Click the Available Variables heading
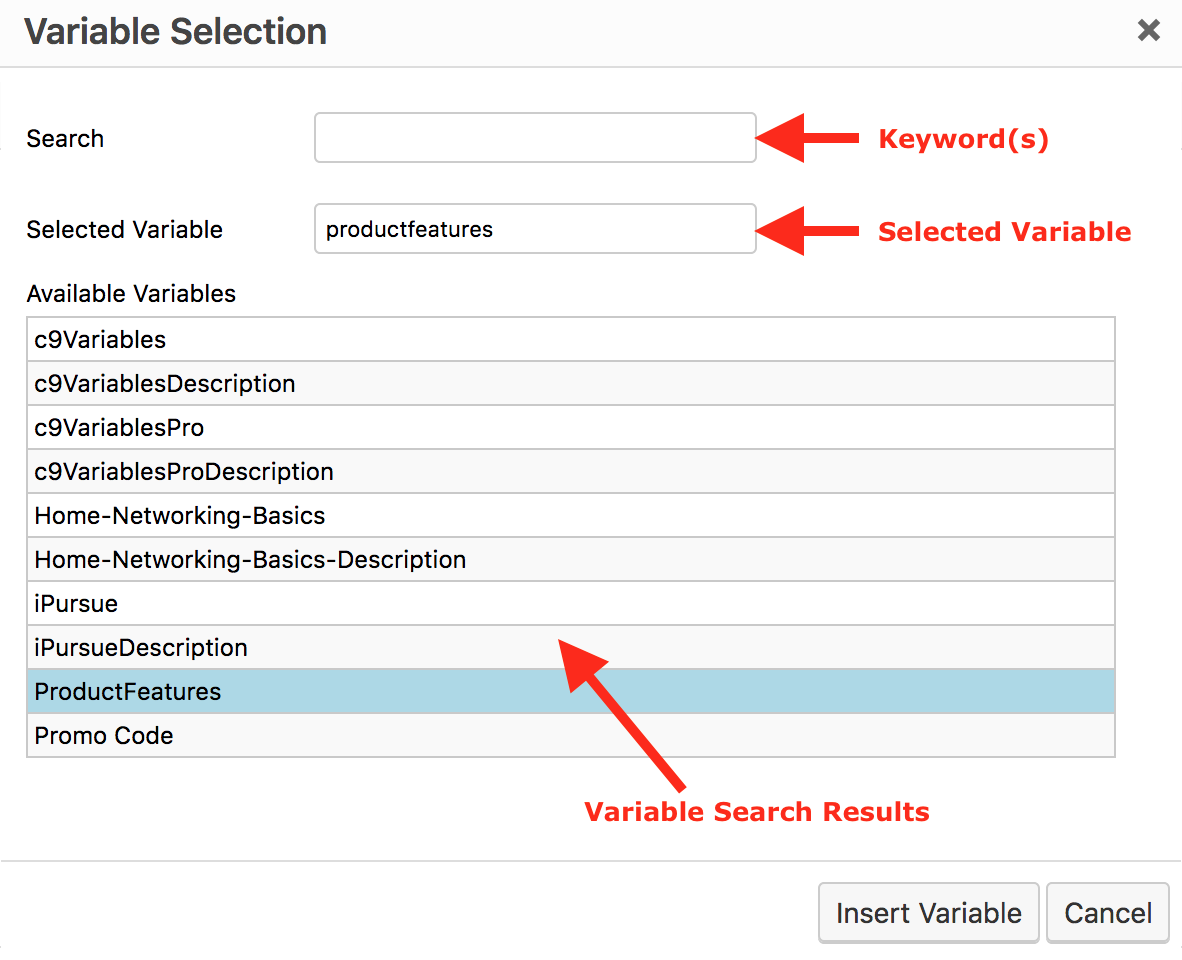This screenshot has height=960, width=1182. point(131,294)
